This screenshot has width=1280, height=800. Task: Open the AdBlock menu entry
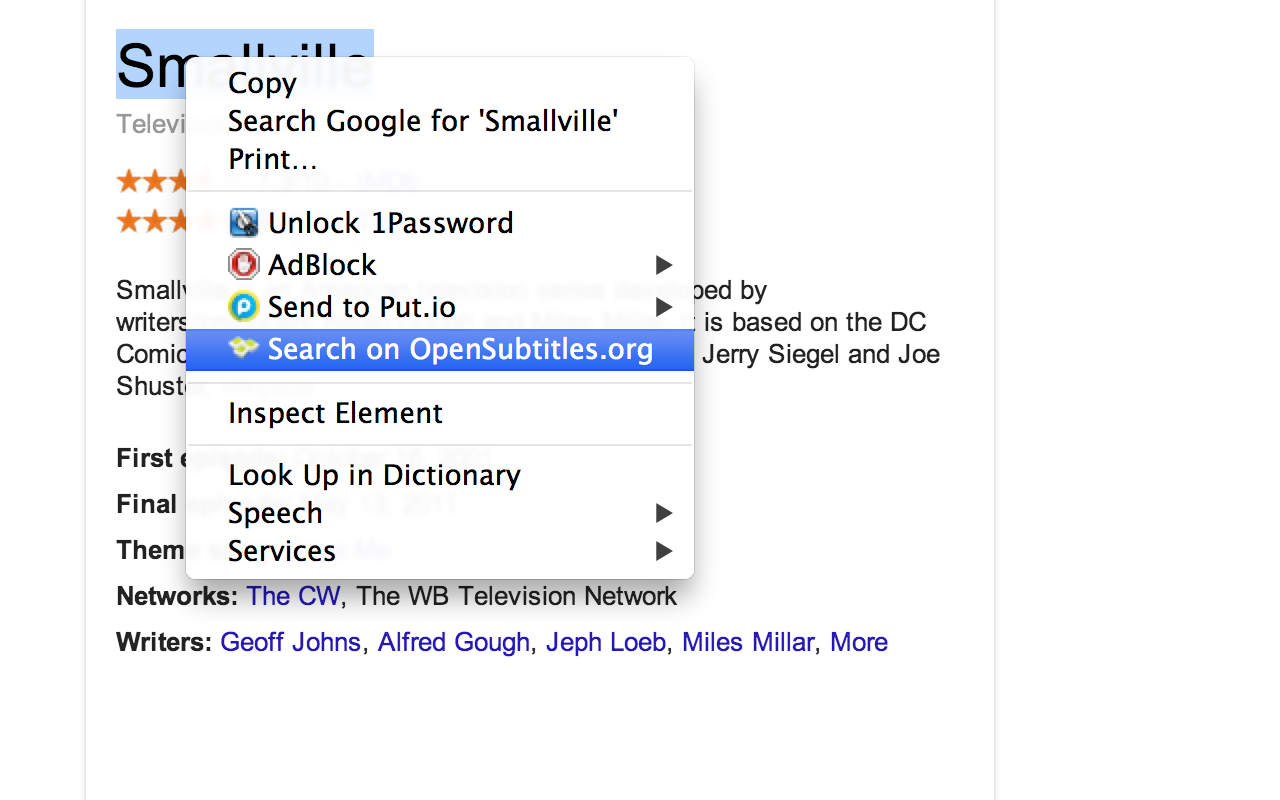coord(440,265)
